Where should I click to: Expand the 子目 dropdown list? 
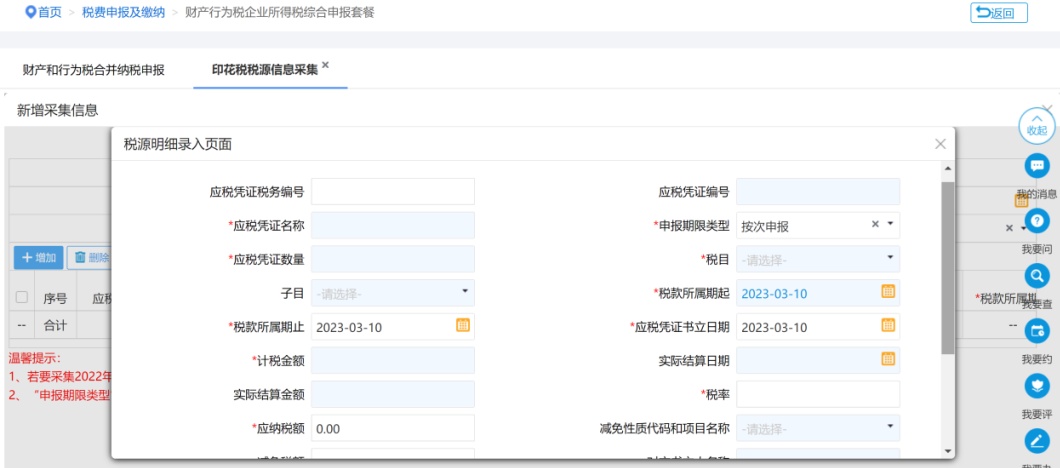(464, 292)
